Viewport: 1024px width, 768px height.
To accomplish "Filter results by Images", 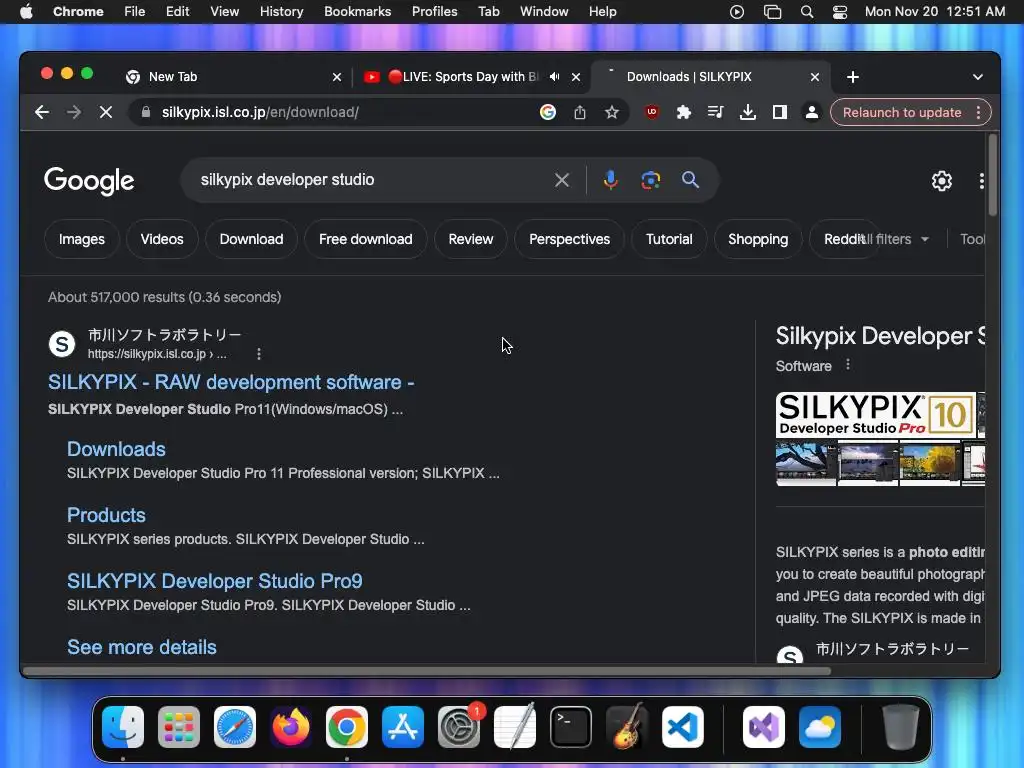I will (82, 240).
